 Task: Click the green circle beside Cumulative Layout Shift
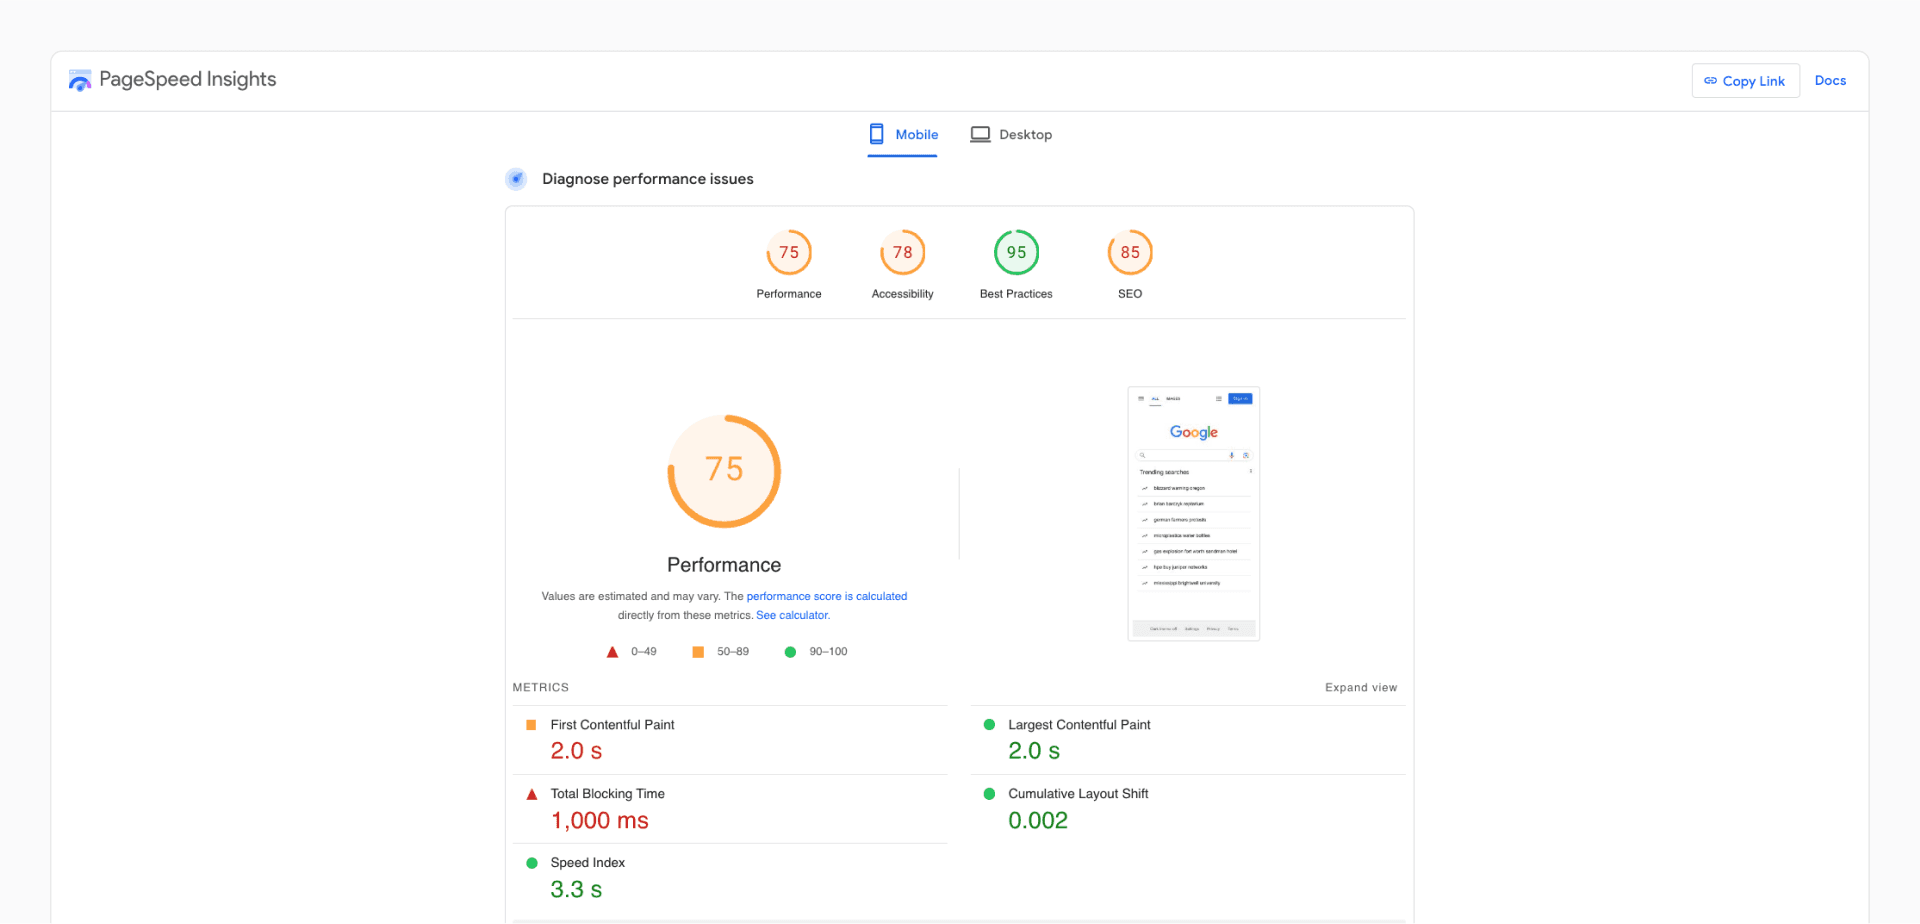tap(990, 793)
